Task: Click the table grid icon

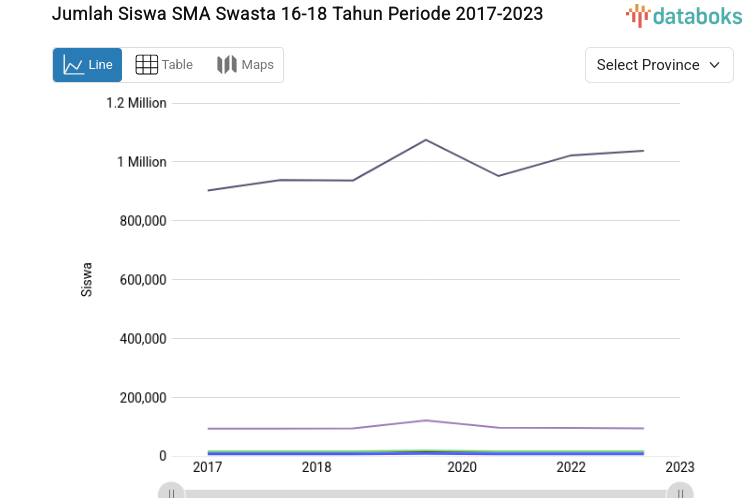Action: (x=147, y=65)
